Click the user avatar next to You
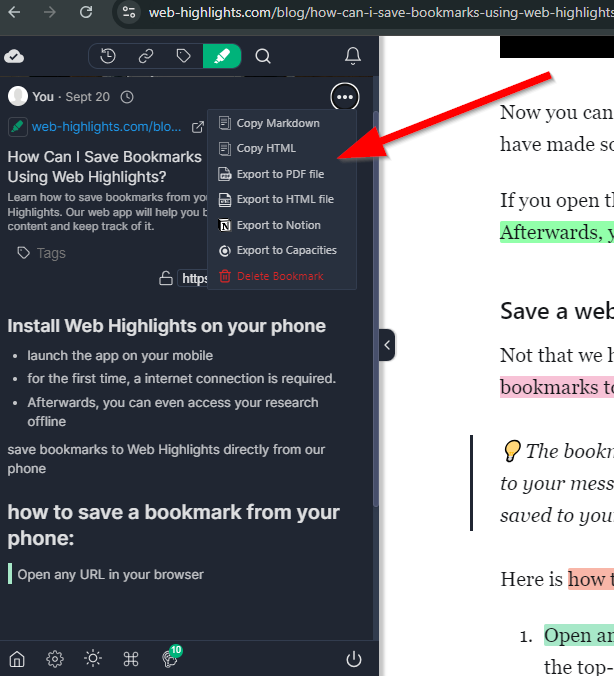Viewport: 614px width, 676px height. (18, 96)
